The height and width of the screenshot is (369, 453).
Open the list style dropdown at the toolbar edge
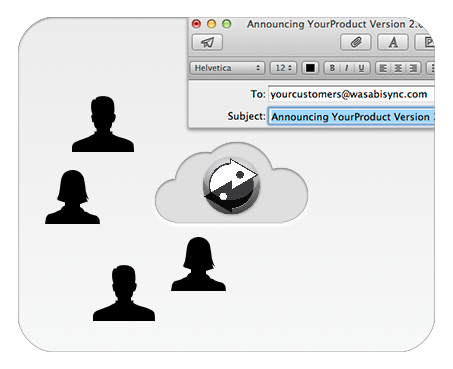point(431,68)
